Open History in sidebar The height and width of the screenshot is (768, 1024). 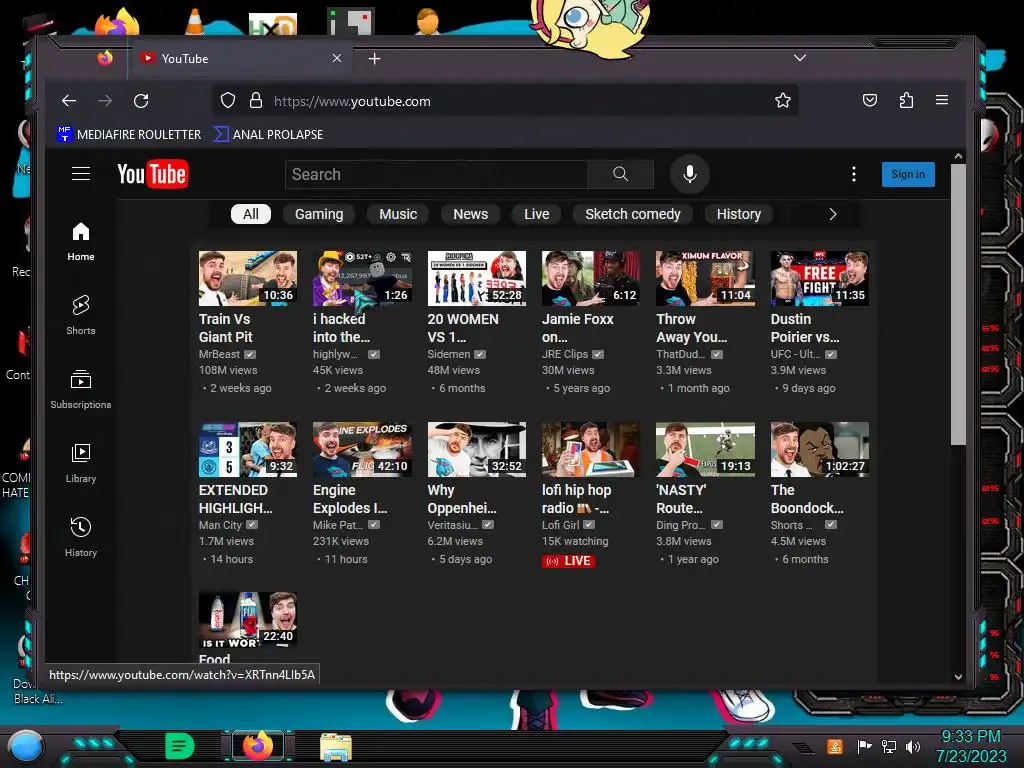pyautogui.click(x=81, y=537)
